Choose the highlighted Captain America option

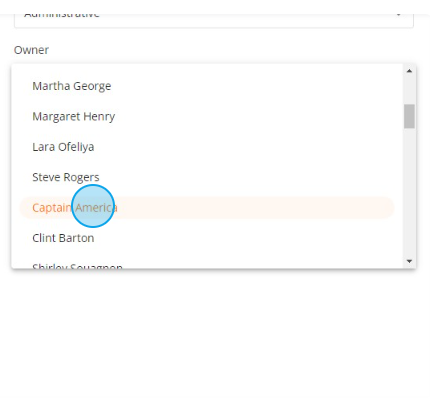(207, 208)
